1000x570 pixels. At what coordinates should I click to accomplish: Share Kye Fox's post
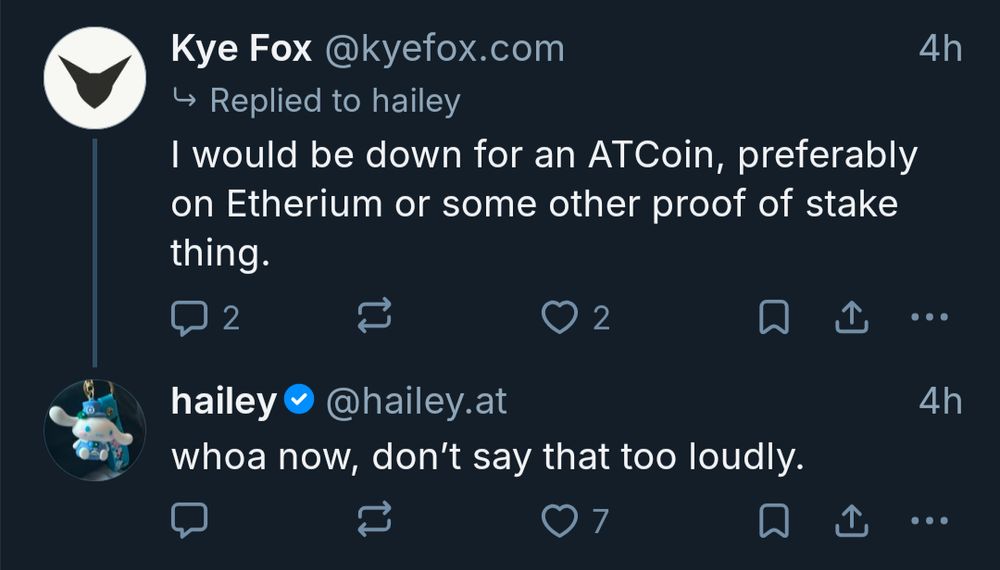click(849, 318)
